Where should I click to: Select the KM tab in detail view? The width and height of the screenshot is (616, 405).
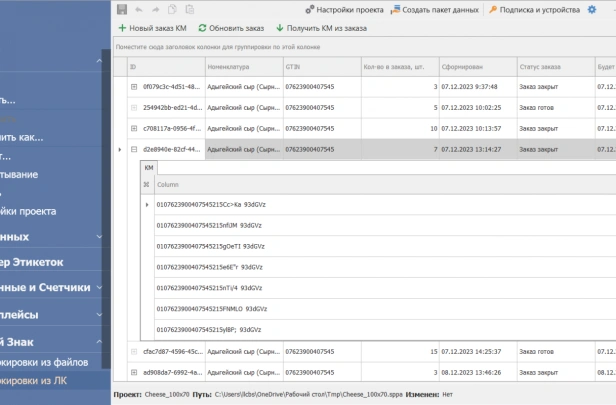(x=149, y=168)
